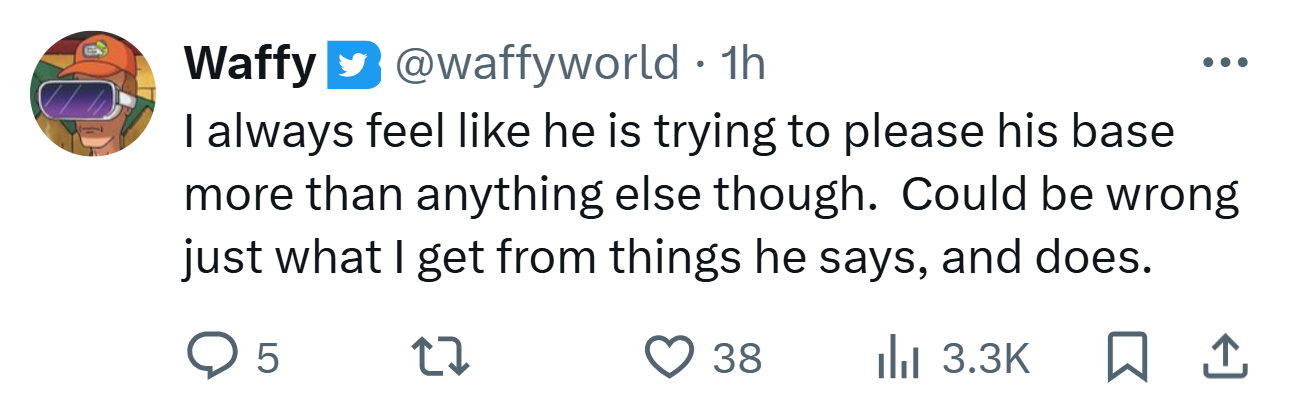This screenshot has width=1292, height=412.
Task: Bookmark this tweet with the bookmark icon
Action: pos(1125,358)
